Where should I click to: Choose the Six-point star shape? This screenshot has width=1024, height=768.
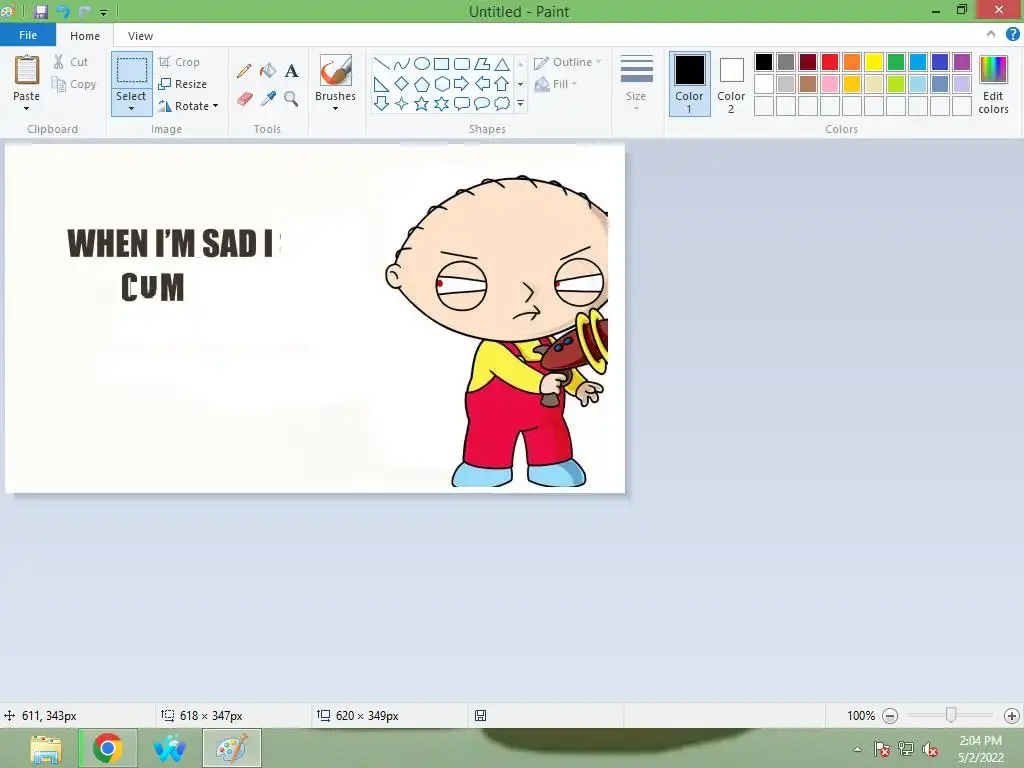click(x=441, y=103)
